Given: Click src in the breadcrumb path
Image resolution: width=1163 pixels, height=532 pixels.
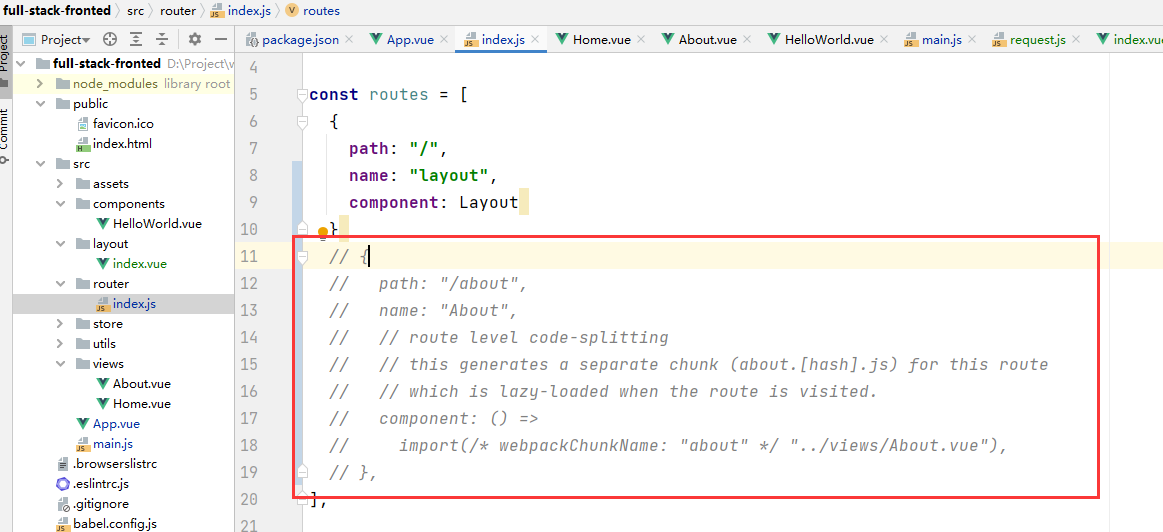Looking at the screenshot, I should pyautogui.click(x=134, y=10).
